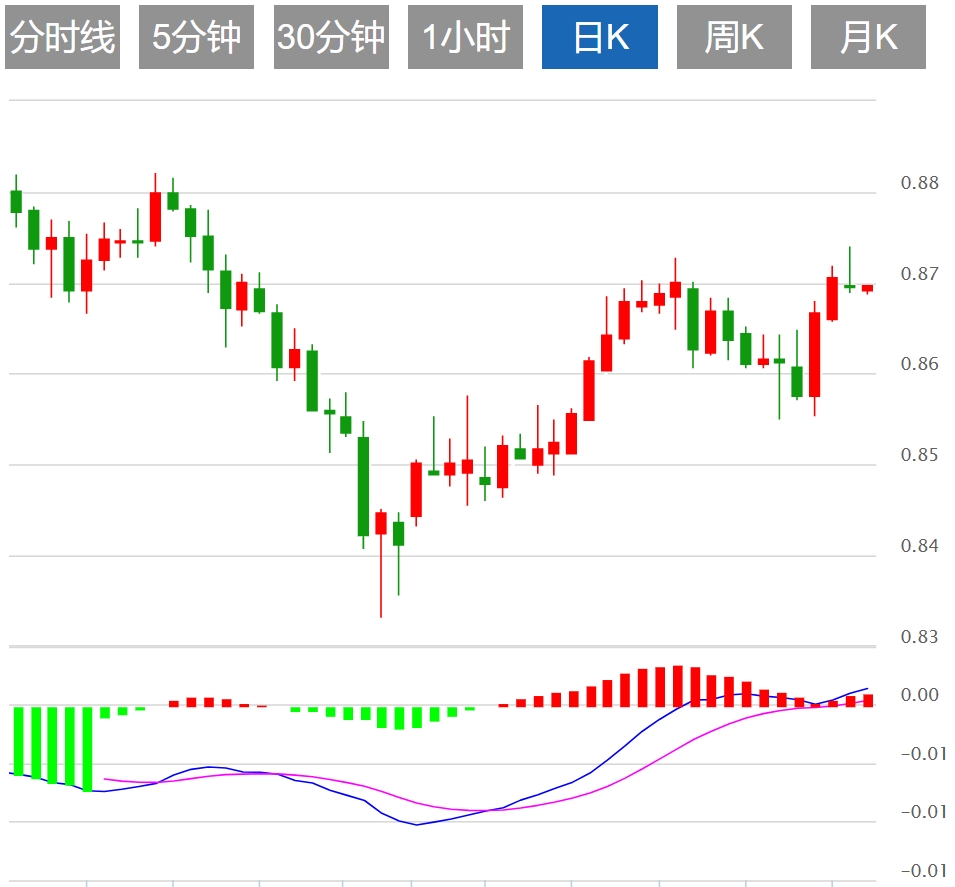This screenshot has width=955, height=887.
Task: Open the 30分钟 interval tab
Action: [331, 37]
